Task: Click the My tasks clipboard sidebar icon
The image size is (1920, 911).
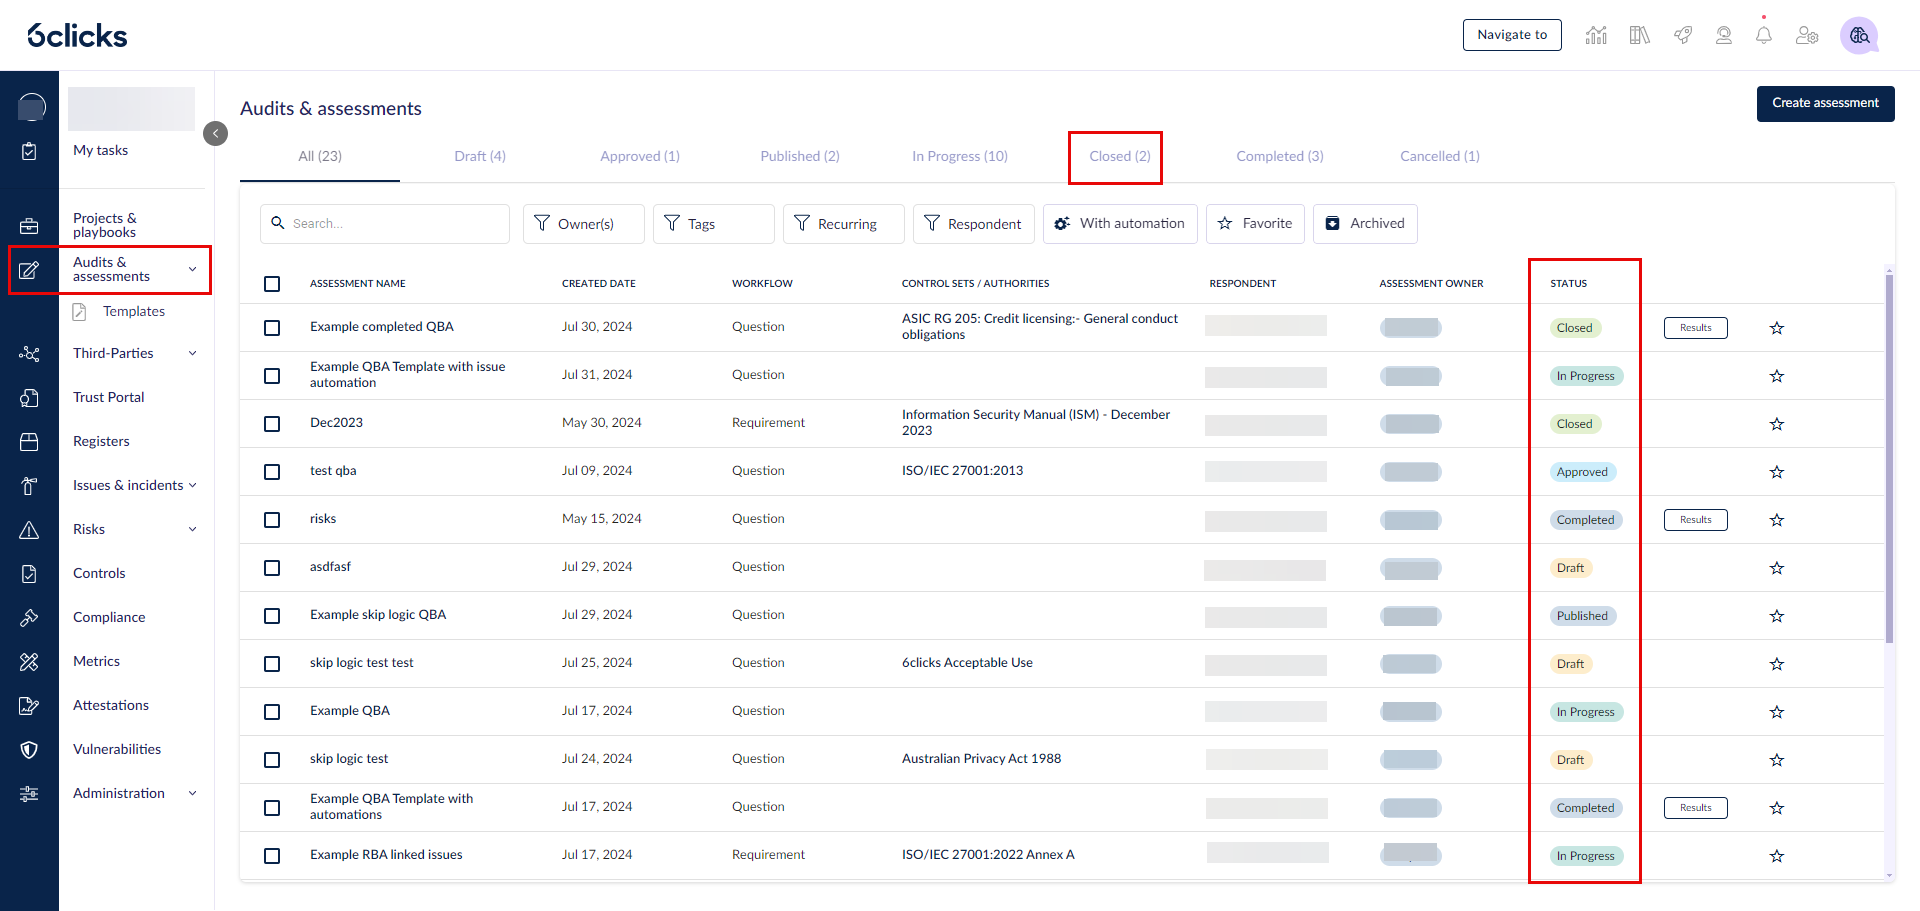Action: click(x=29, y=151)
